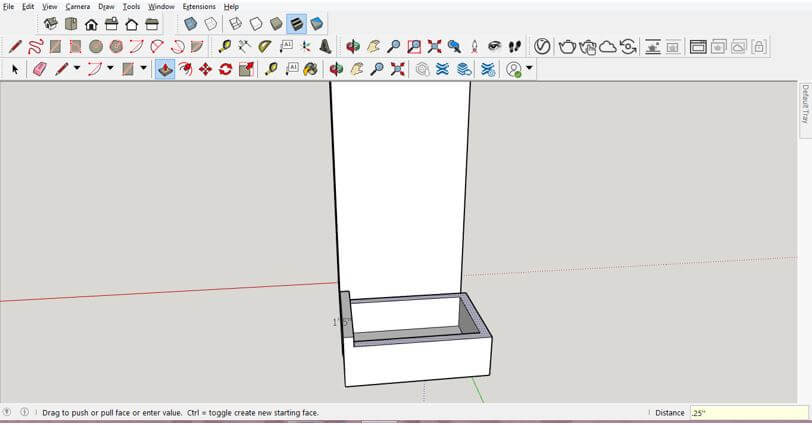Show the V-Ray frame buffer

point(698,47)
